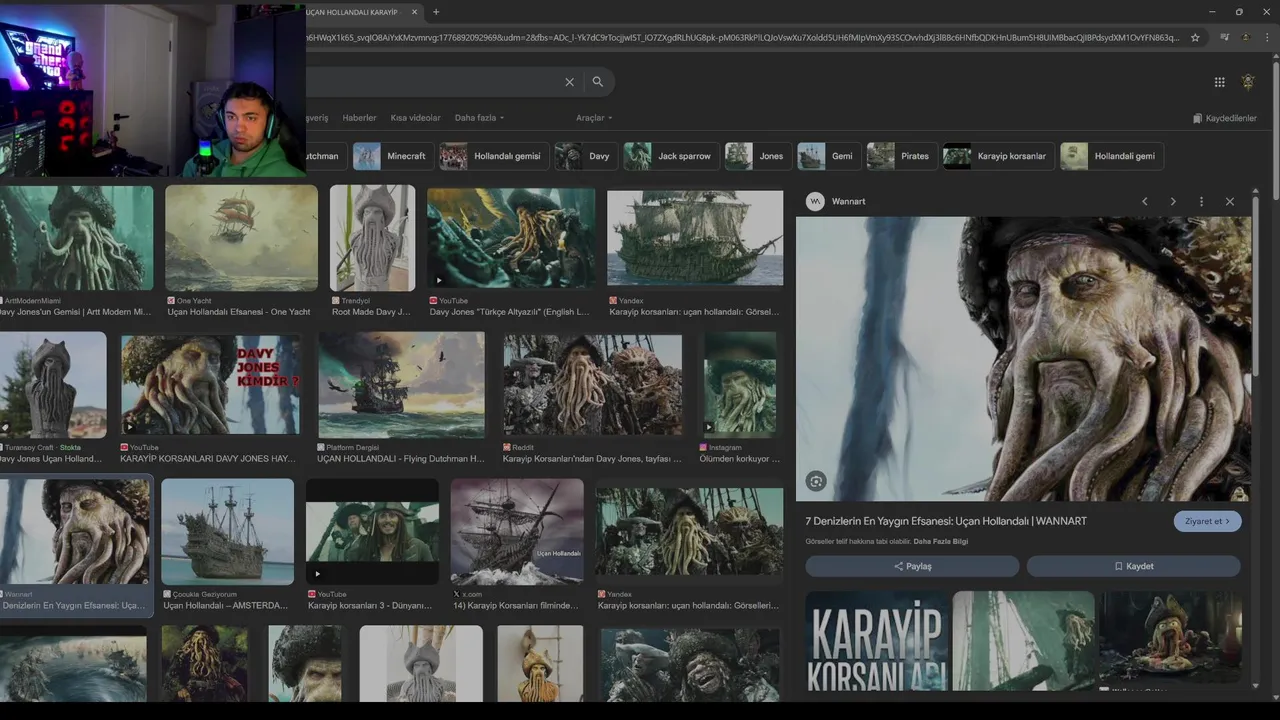Viewport: 1280px width, 720px height.
Task: Open a new browser tab
Action: (x=436, y=12)
